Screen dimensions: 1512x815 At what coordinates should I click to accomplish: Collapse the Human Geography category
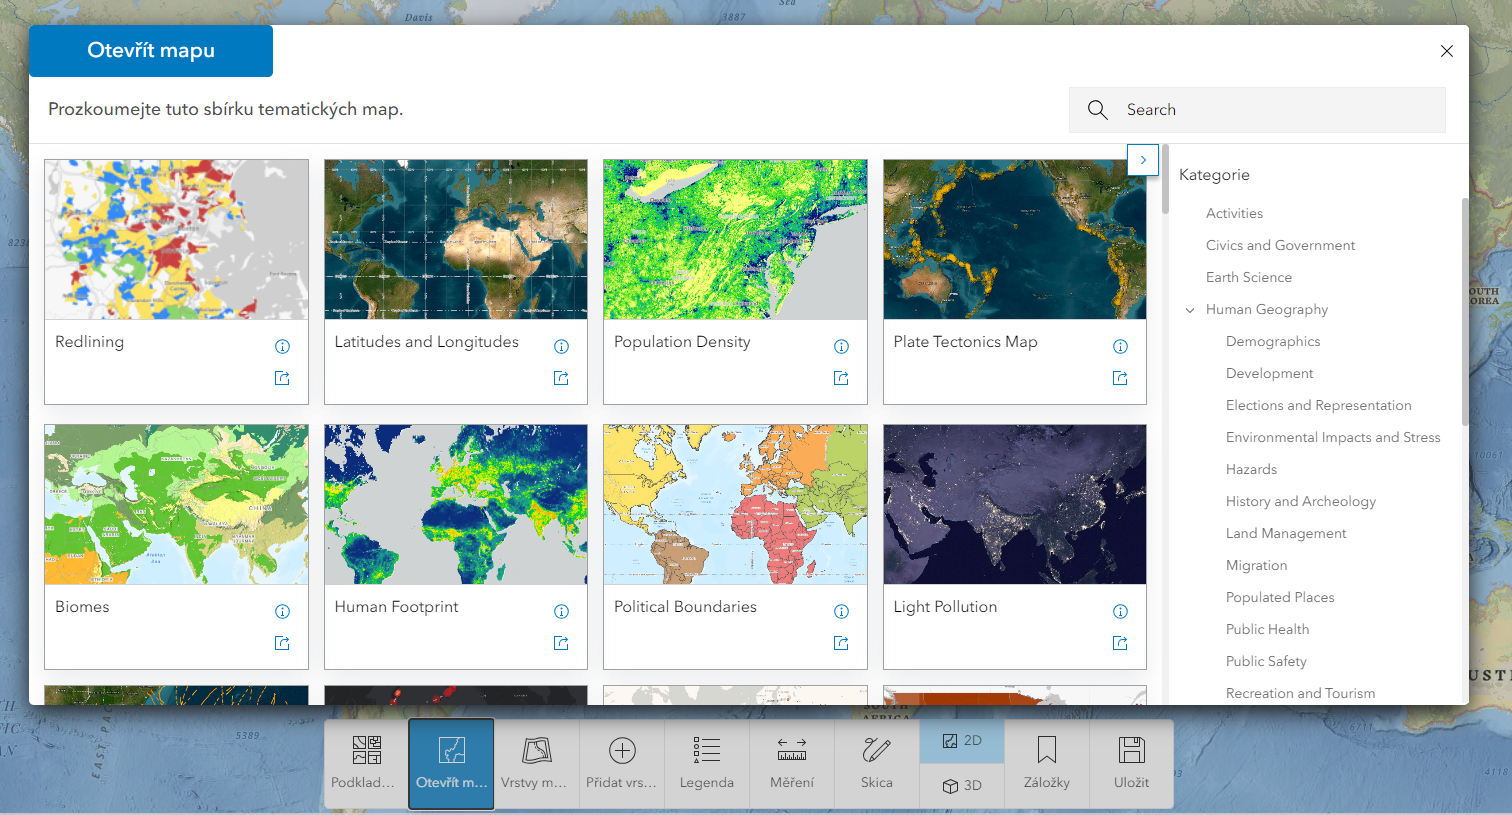[x=1190, y=309]
